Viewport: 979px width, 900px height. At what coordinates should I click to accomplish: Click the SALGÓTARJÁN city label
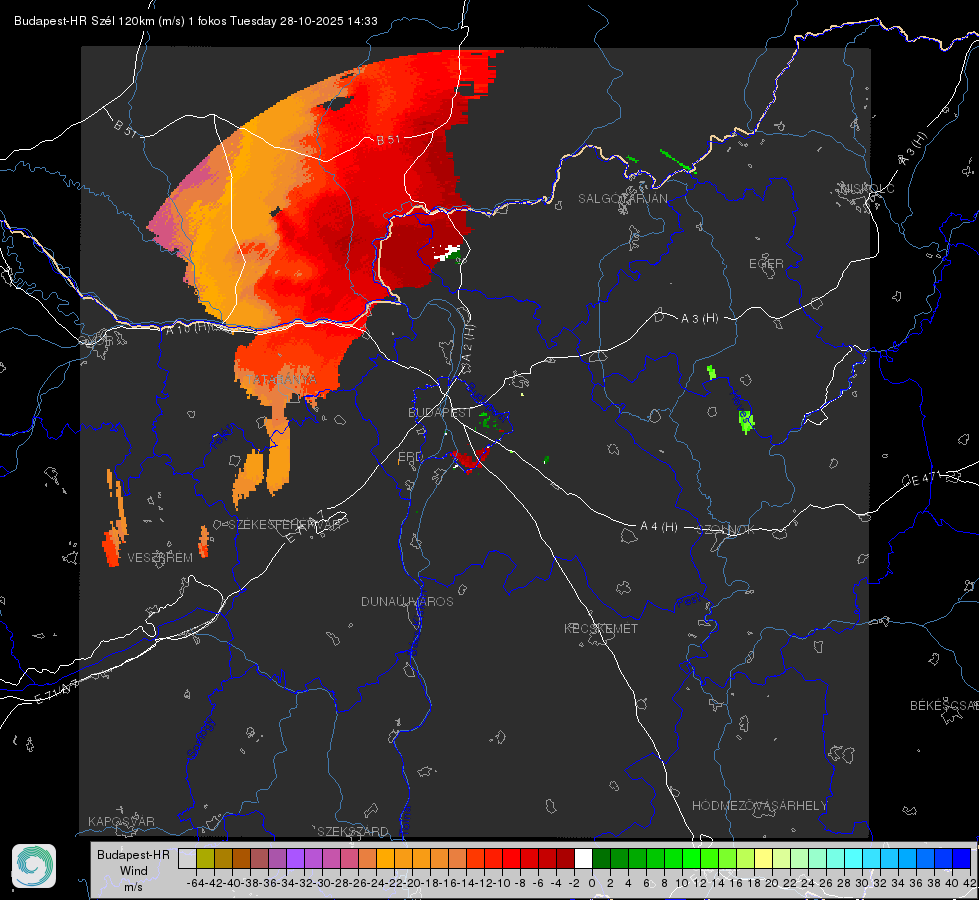622,199
